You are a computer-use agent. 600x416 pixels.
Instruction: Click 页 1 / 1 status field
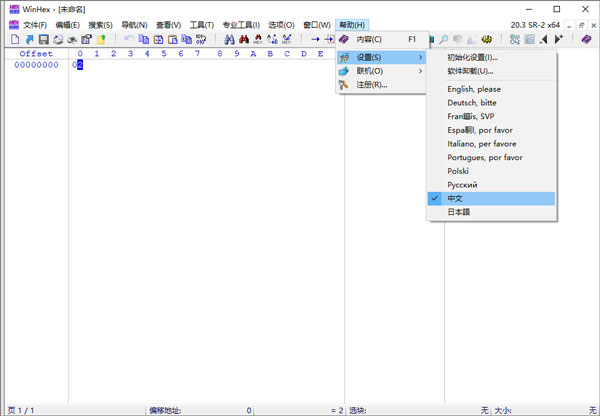pyautogui.click(x=21, y=411)
